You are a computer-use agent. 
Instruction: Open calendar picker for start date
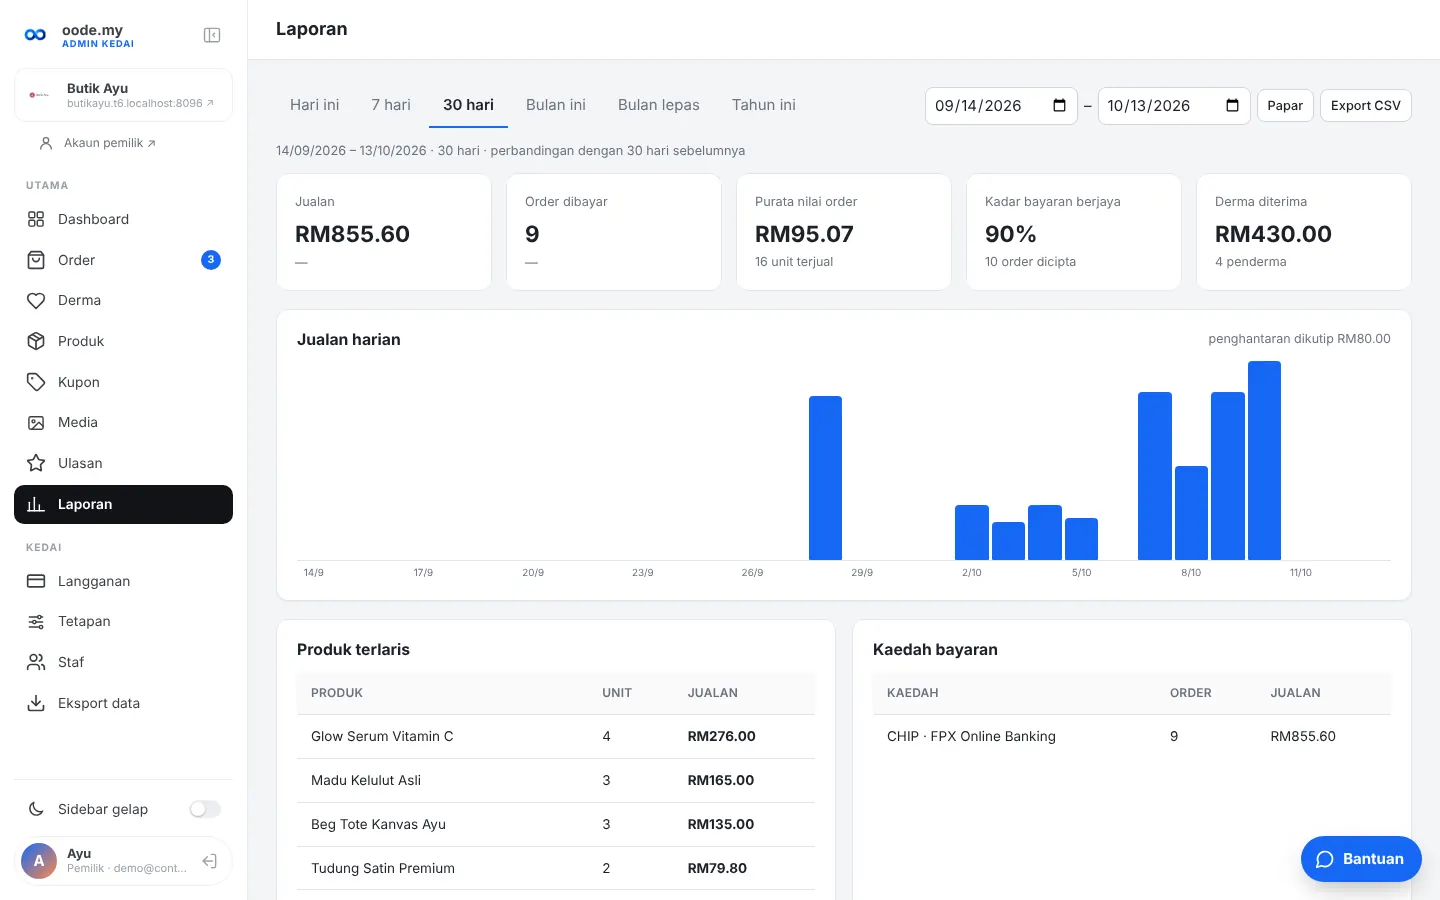point(1060,105)
